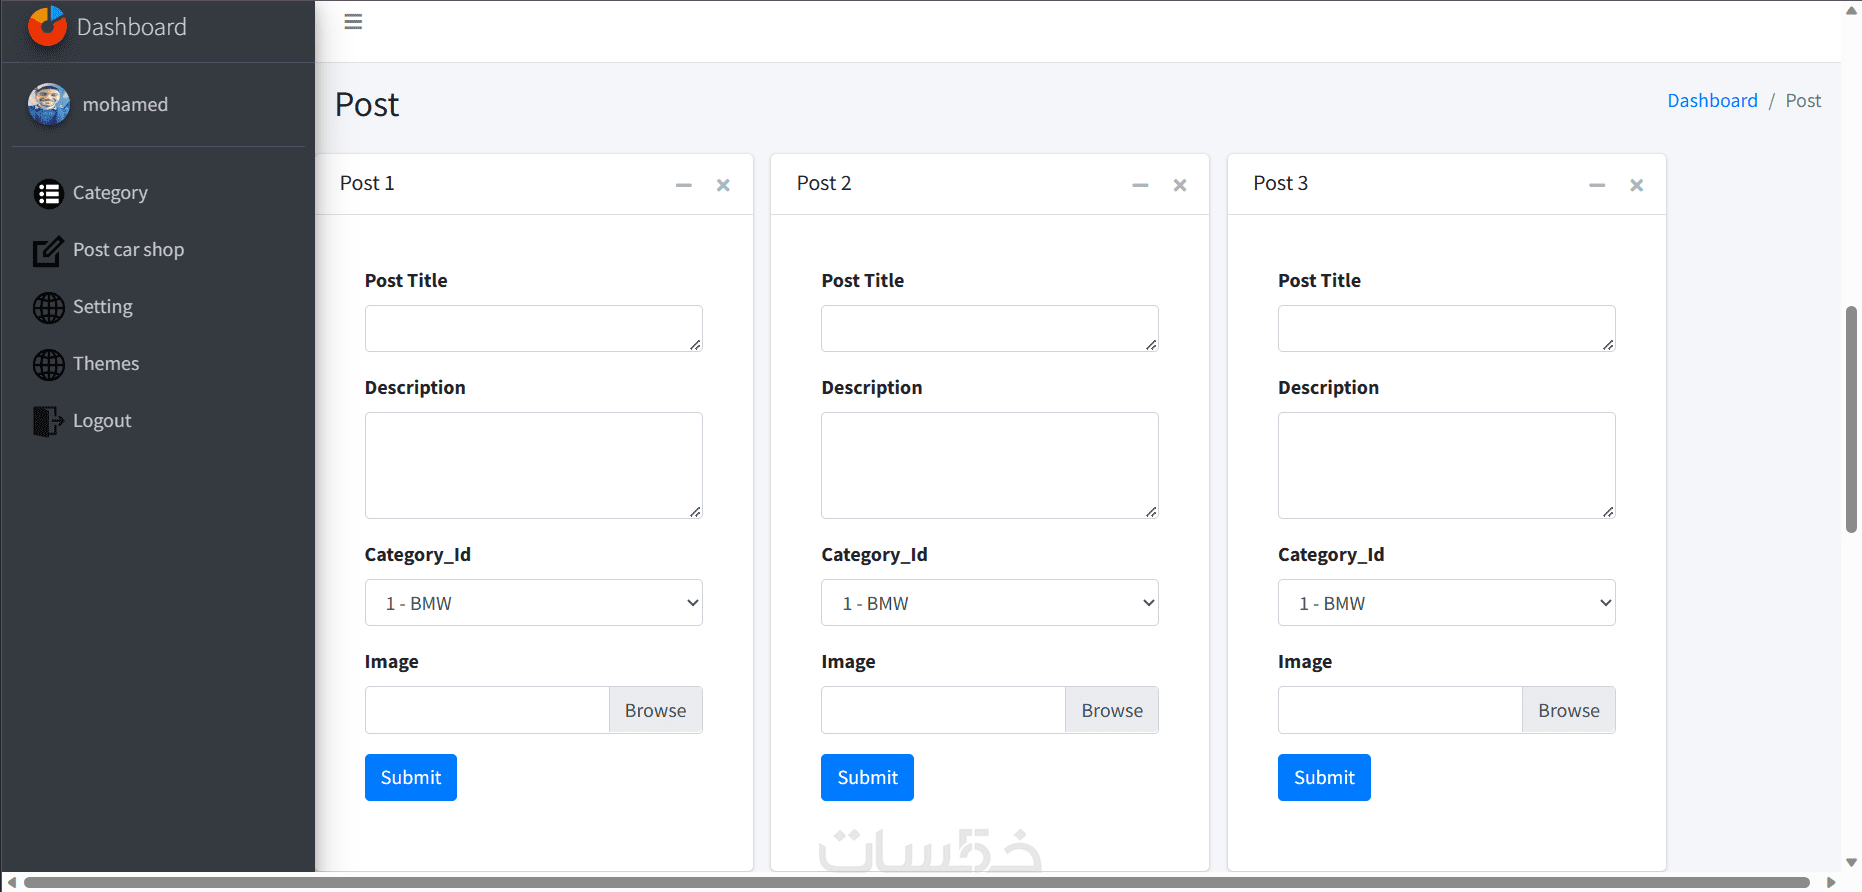Click the Post 2 Description text area
This screenshot has width=1862, height=892.
[989, 465]
